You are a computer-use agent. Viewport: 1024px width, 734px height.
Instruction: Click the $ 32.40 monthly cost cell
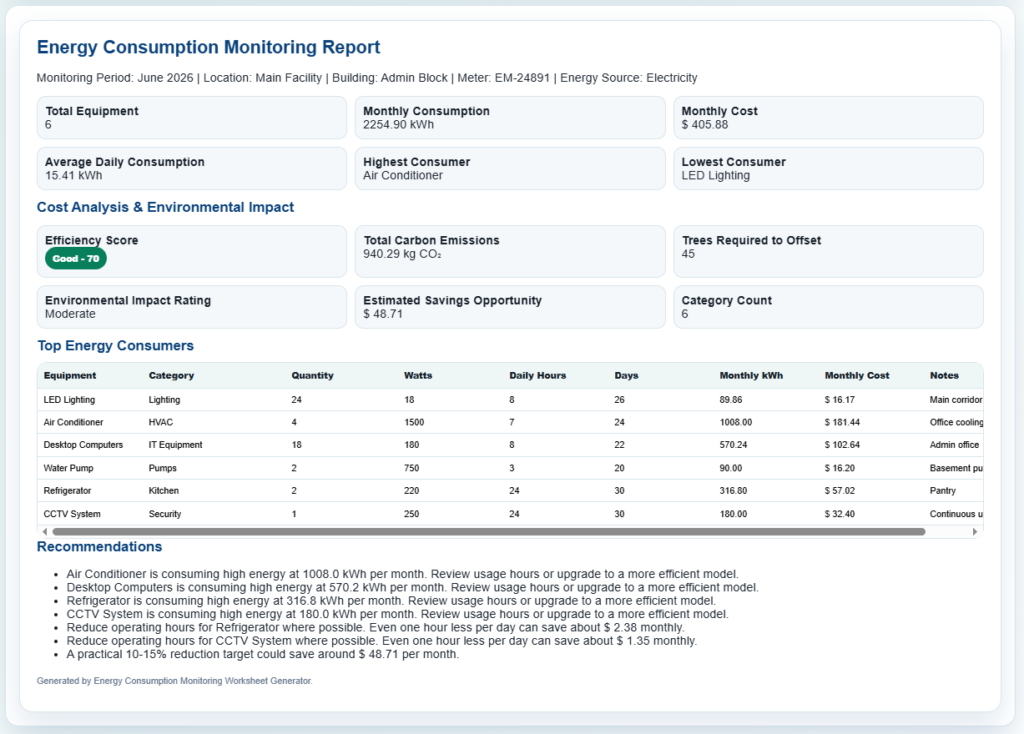pos(840,514)
